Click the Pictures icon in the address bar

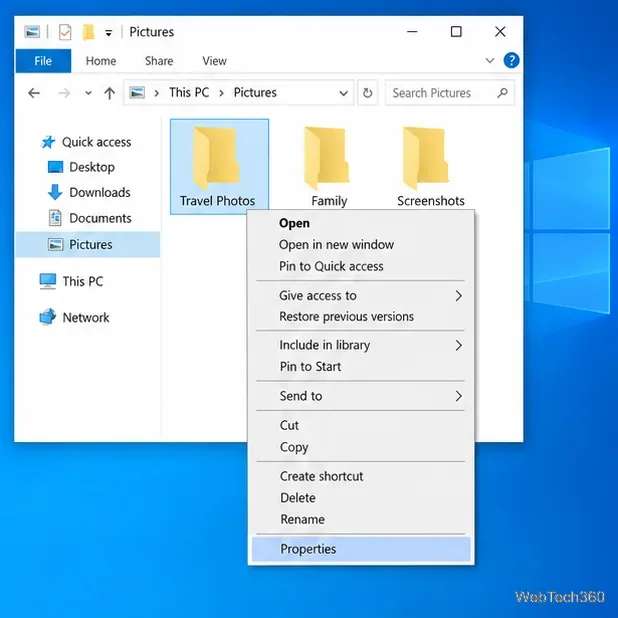[137, 93]
